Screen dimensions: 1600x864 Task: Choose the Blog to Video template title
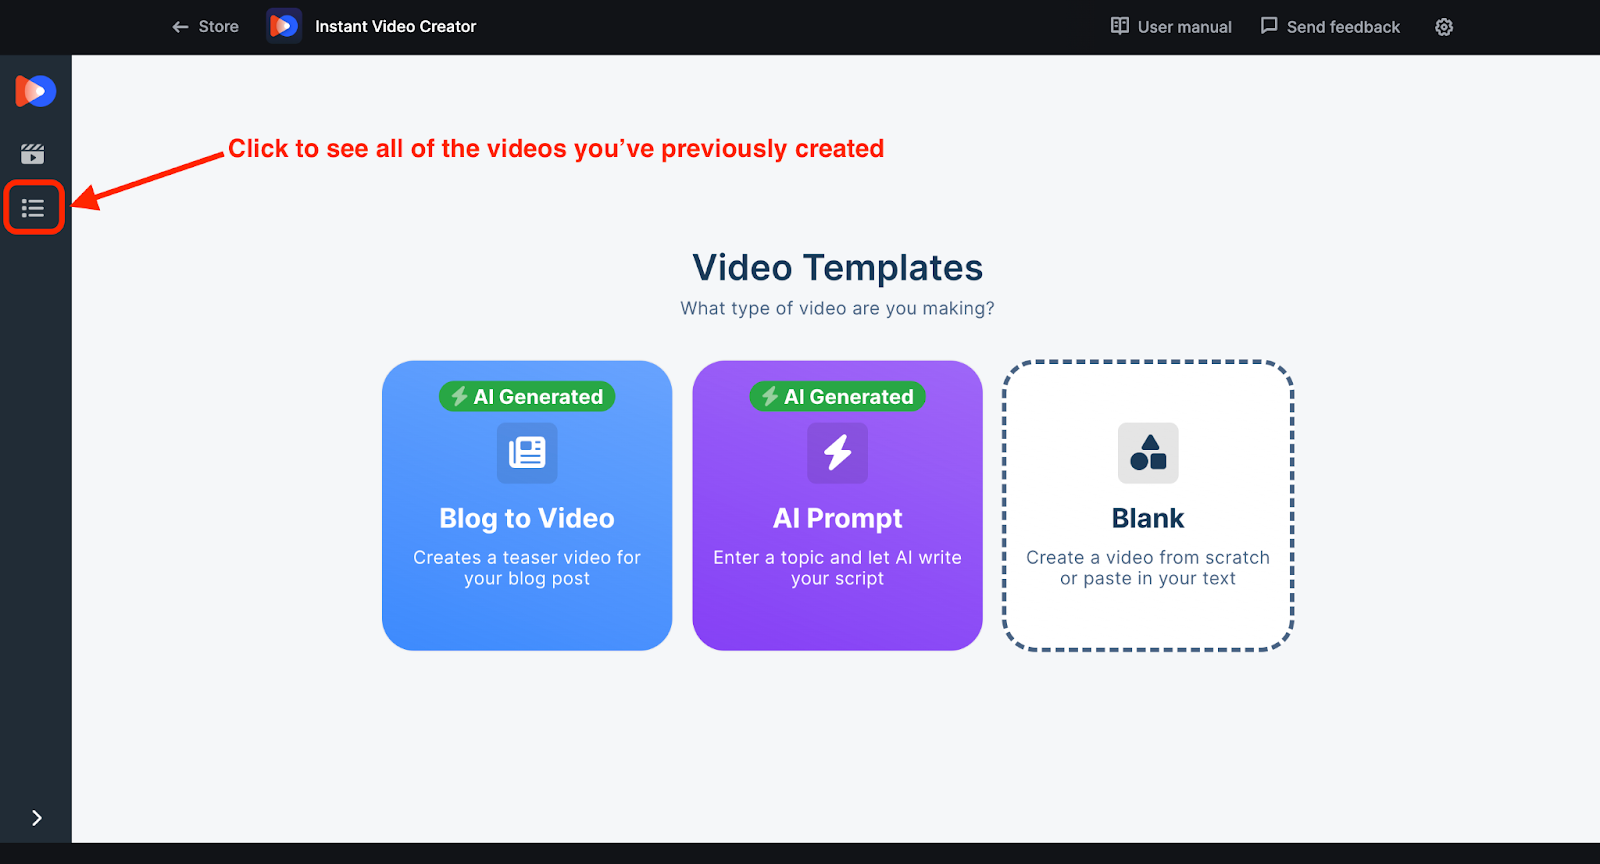click(x=527, y=518)
